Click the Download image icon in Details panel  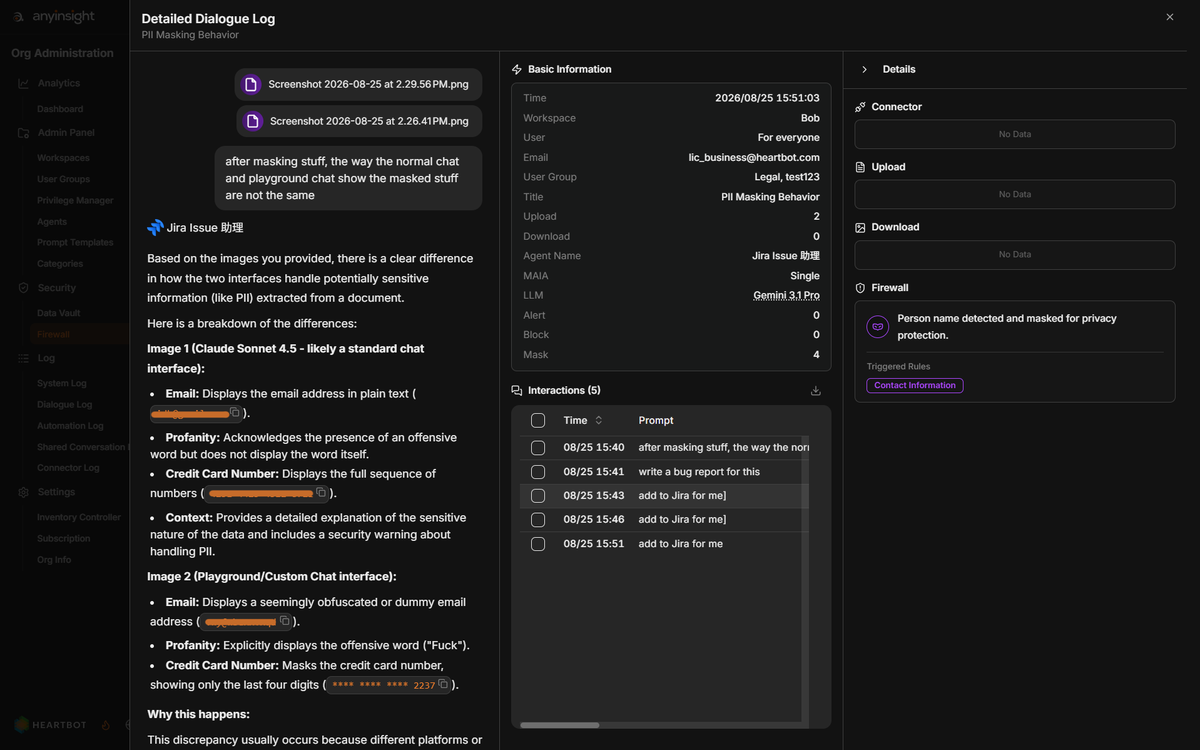pyautogui.click(x=860, y=227)
